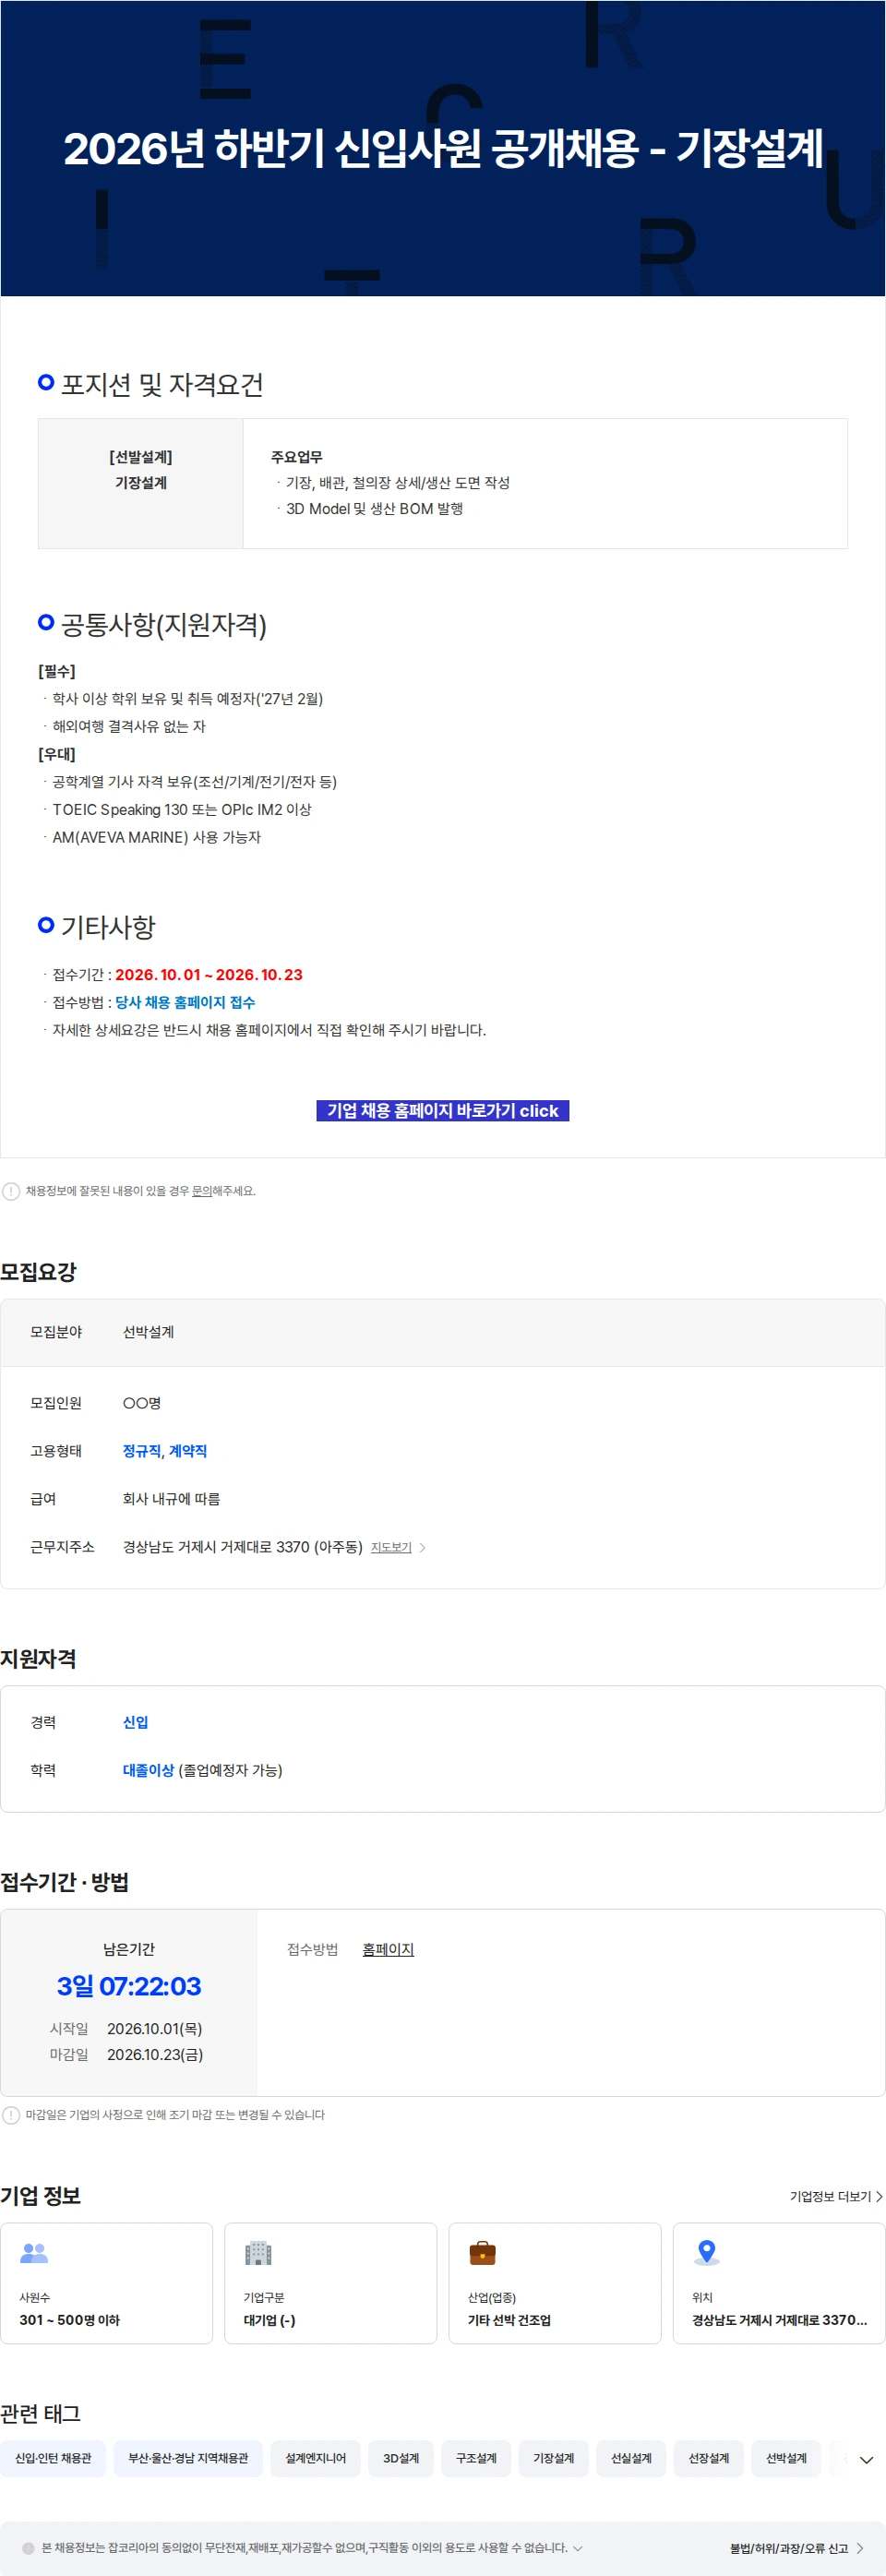Select the 선장설계 tag

pyautogui.click(x=708, y=2458)
